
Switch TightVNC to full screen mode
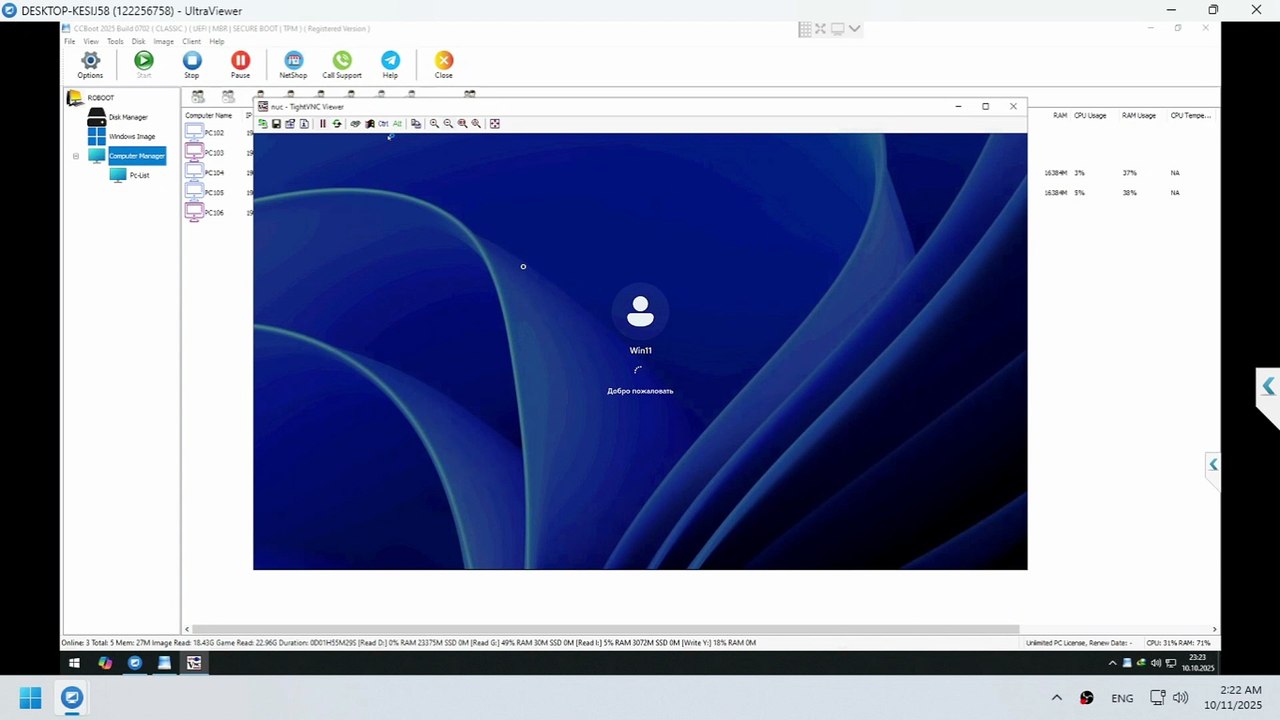pyautogui.click(x=495, y=124)
